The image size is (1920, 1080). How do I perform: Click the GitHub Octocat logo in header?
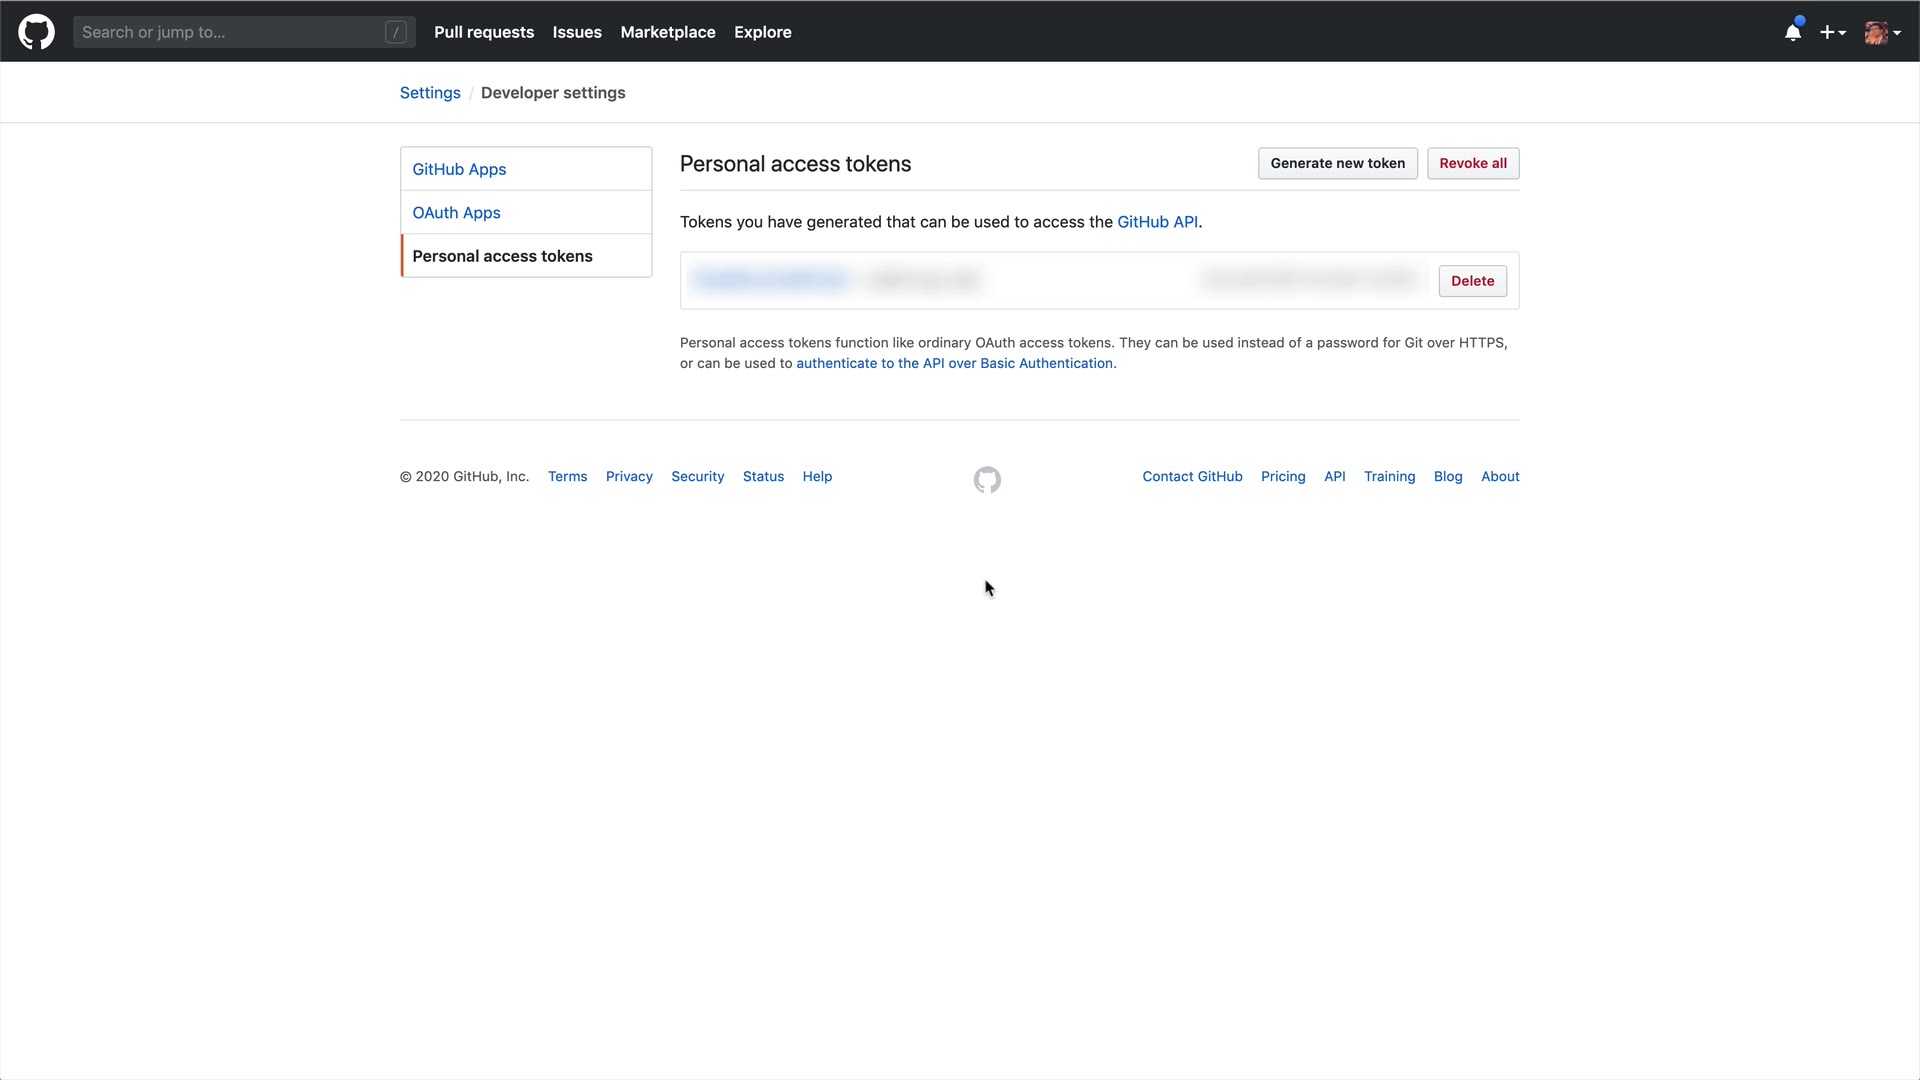[36, 32]
